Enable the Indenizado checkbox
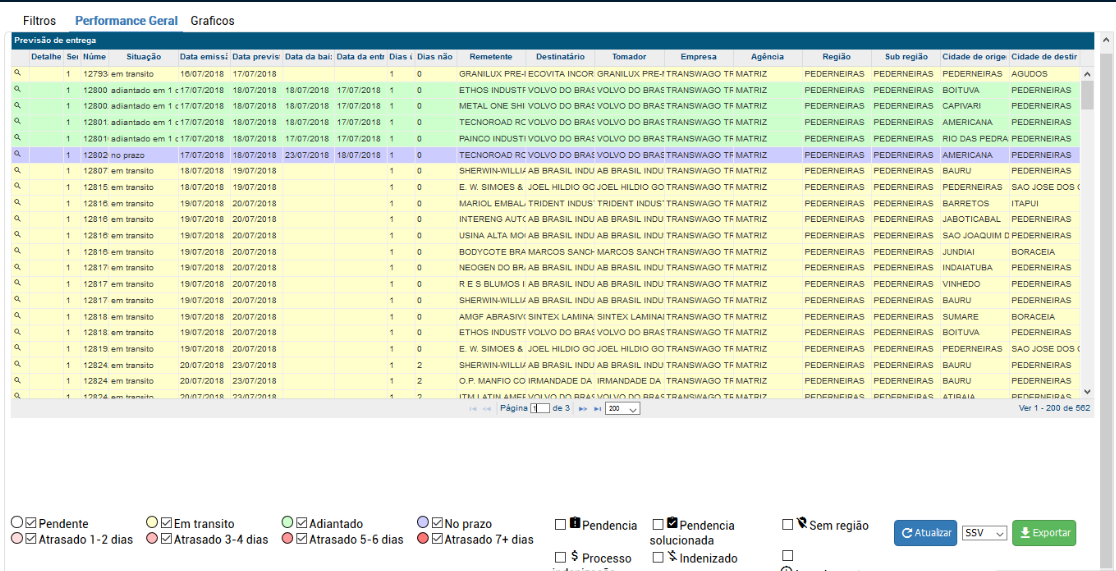The height and width of the screenshot is (571, 1116). [658, 557]
